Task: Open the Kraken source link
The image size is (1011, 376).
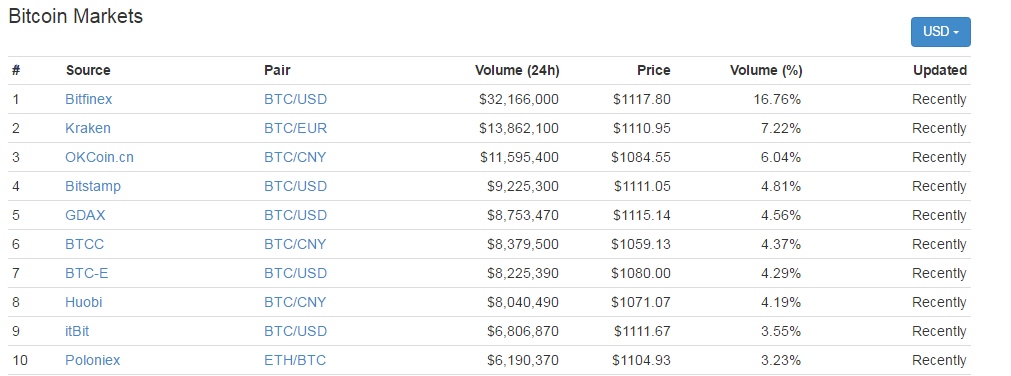Action: (88, 128)
